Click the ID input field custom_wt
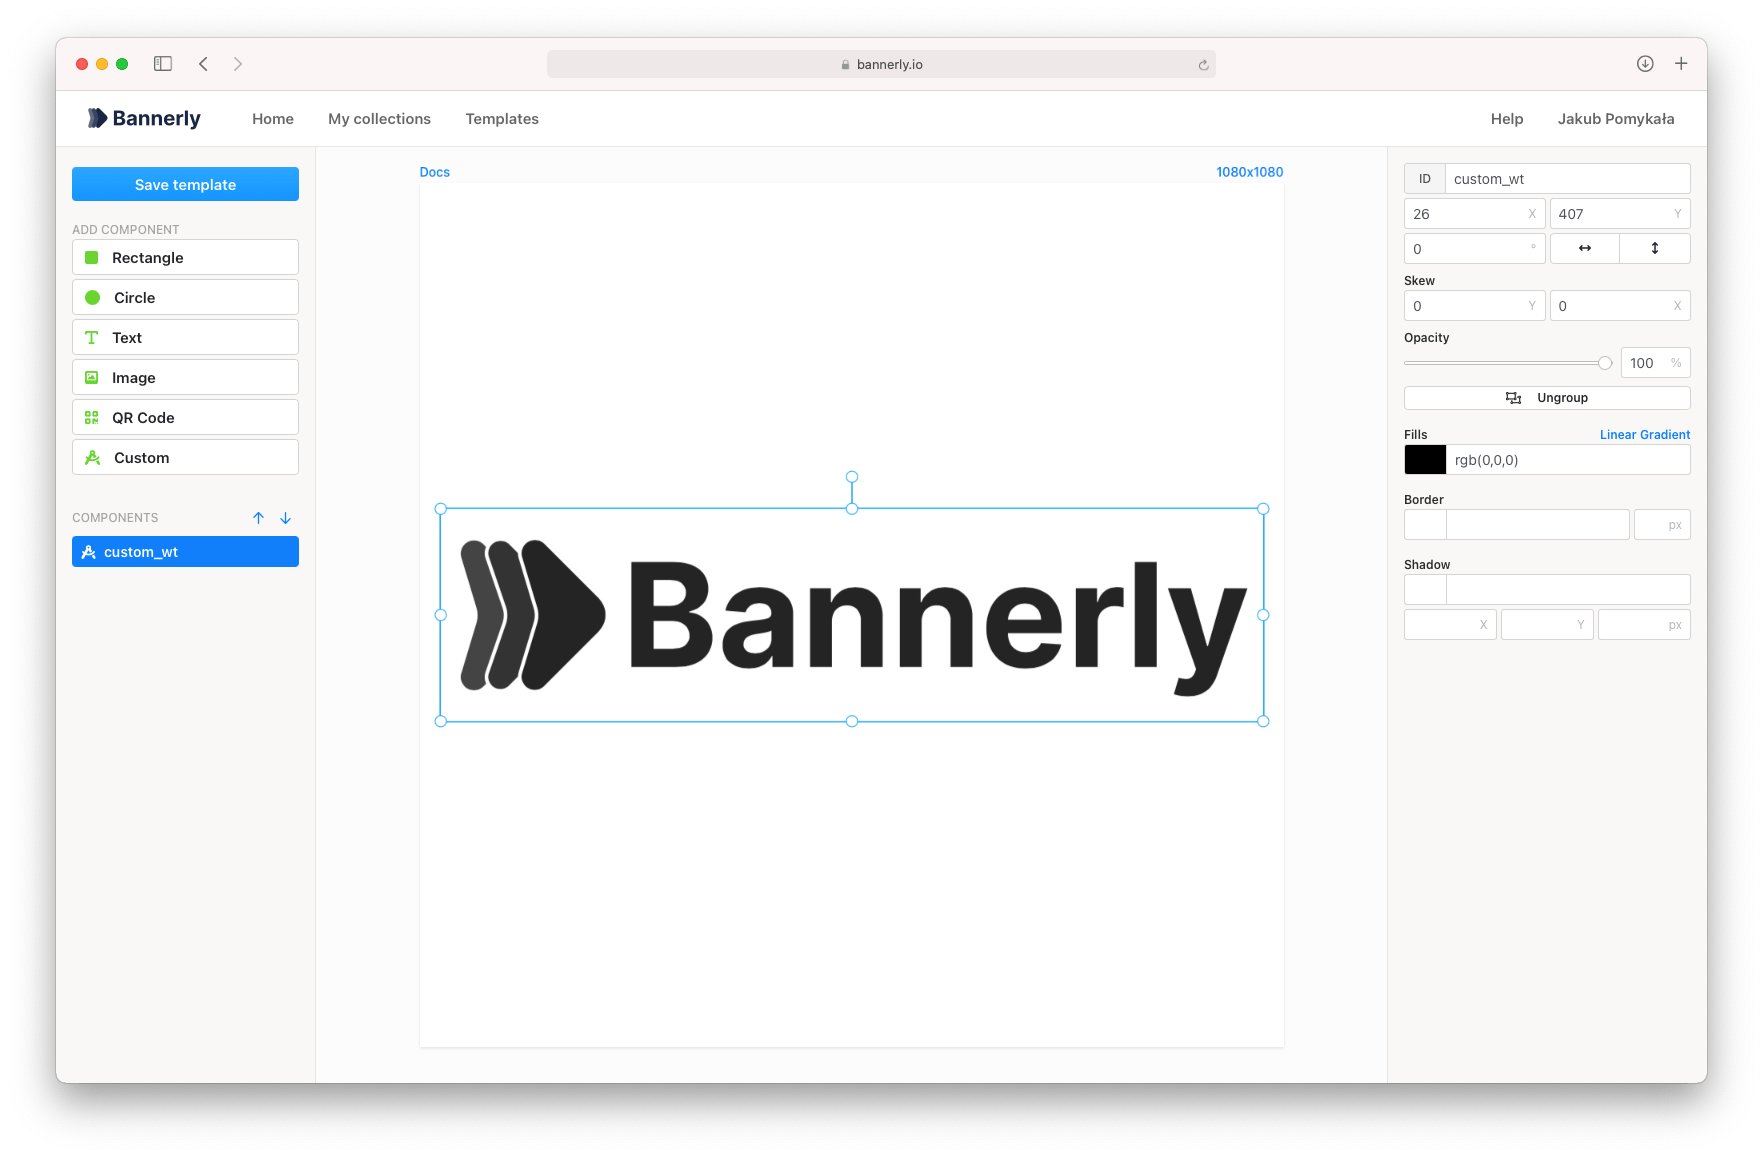The height and width of the screenshot is (1157, 1763). (x=1567, y=179)
